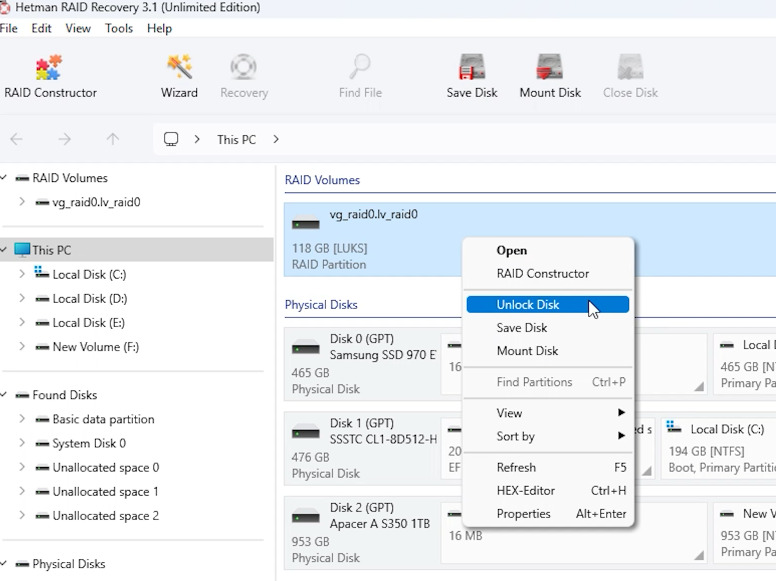Open the Help menu
Image resolution: width=776 pixels, height=581 pixels.
[x=159, y=28]
